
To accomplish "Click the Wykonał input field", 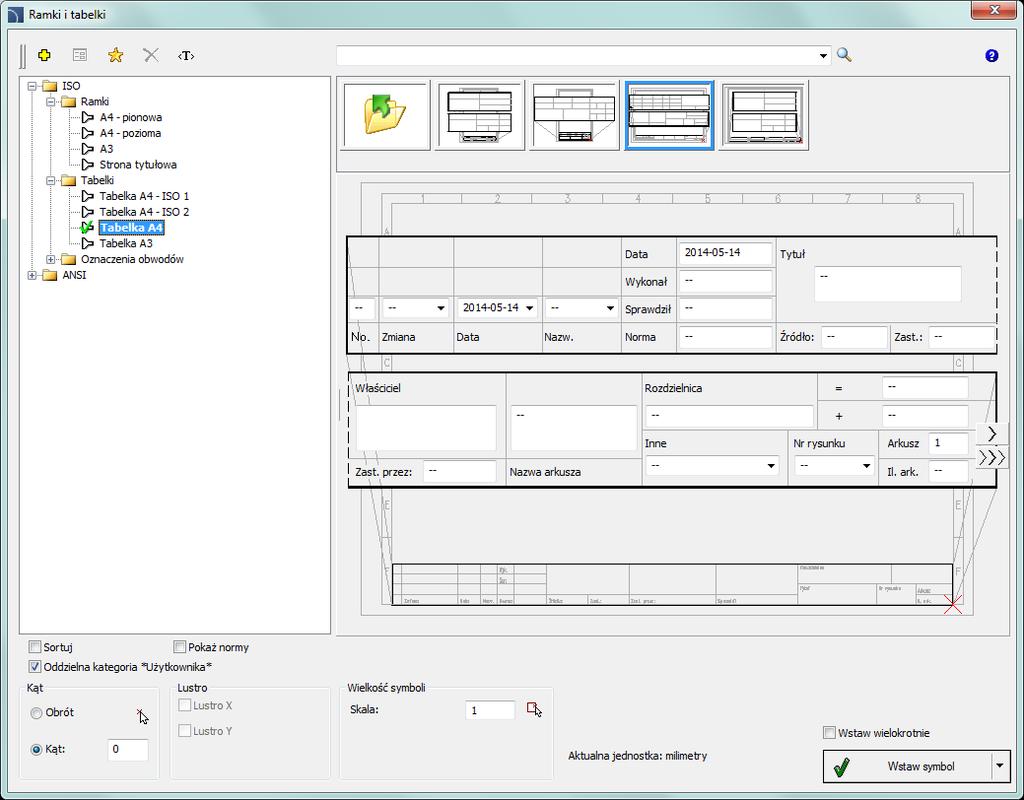I will [726, 281].
